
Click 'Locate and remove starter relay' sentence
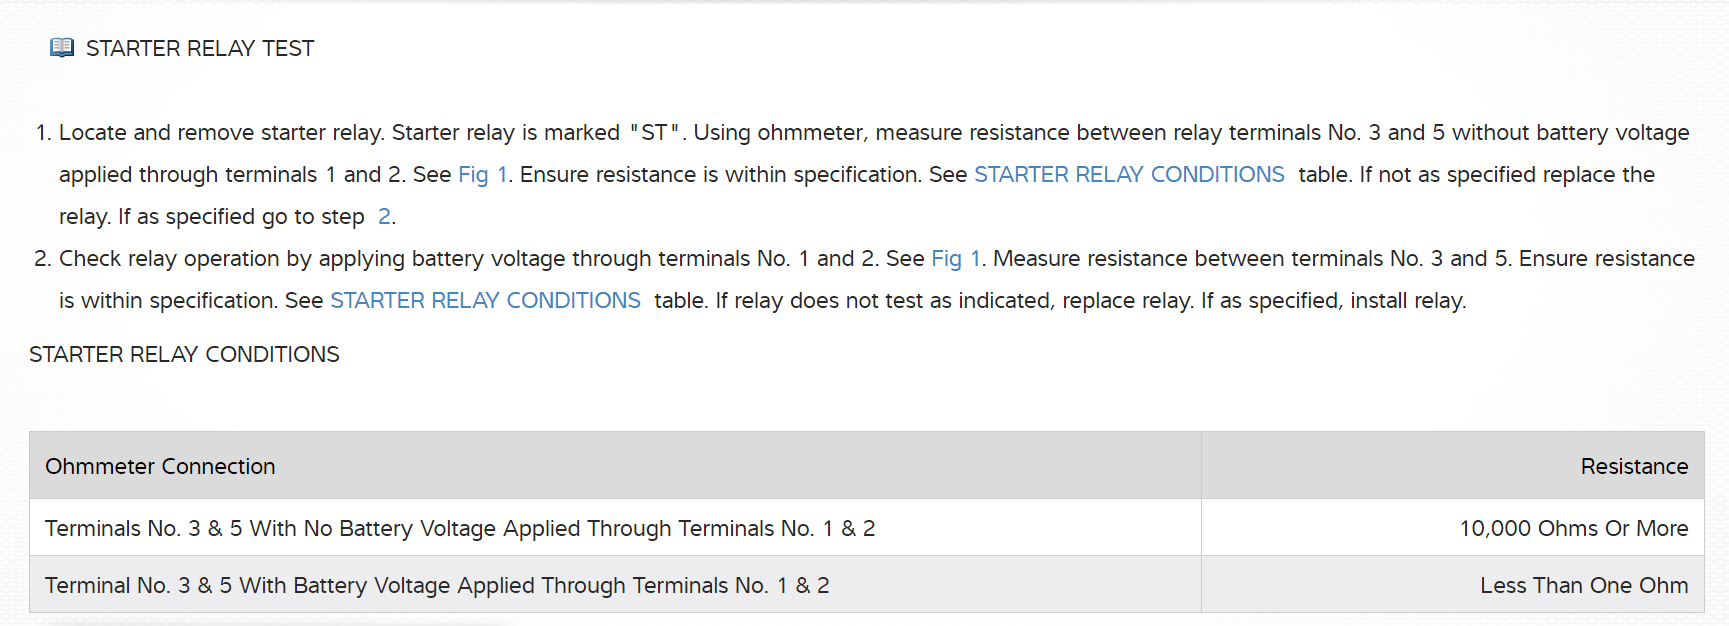[x=221, y=133]
